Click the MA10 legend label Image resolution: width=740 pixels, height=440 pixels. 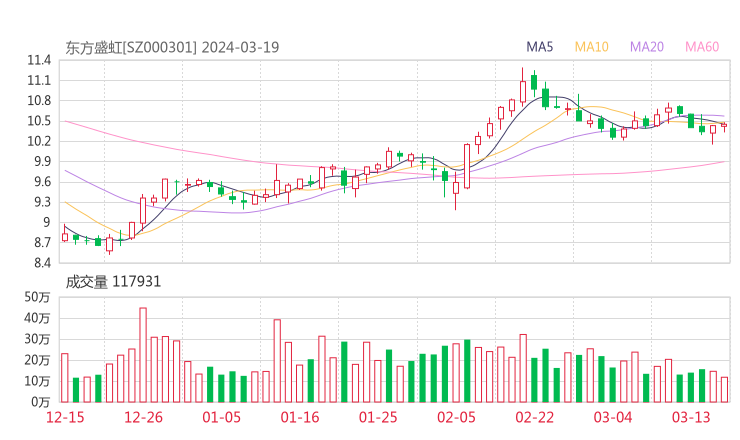[591, 47]
